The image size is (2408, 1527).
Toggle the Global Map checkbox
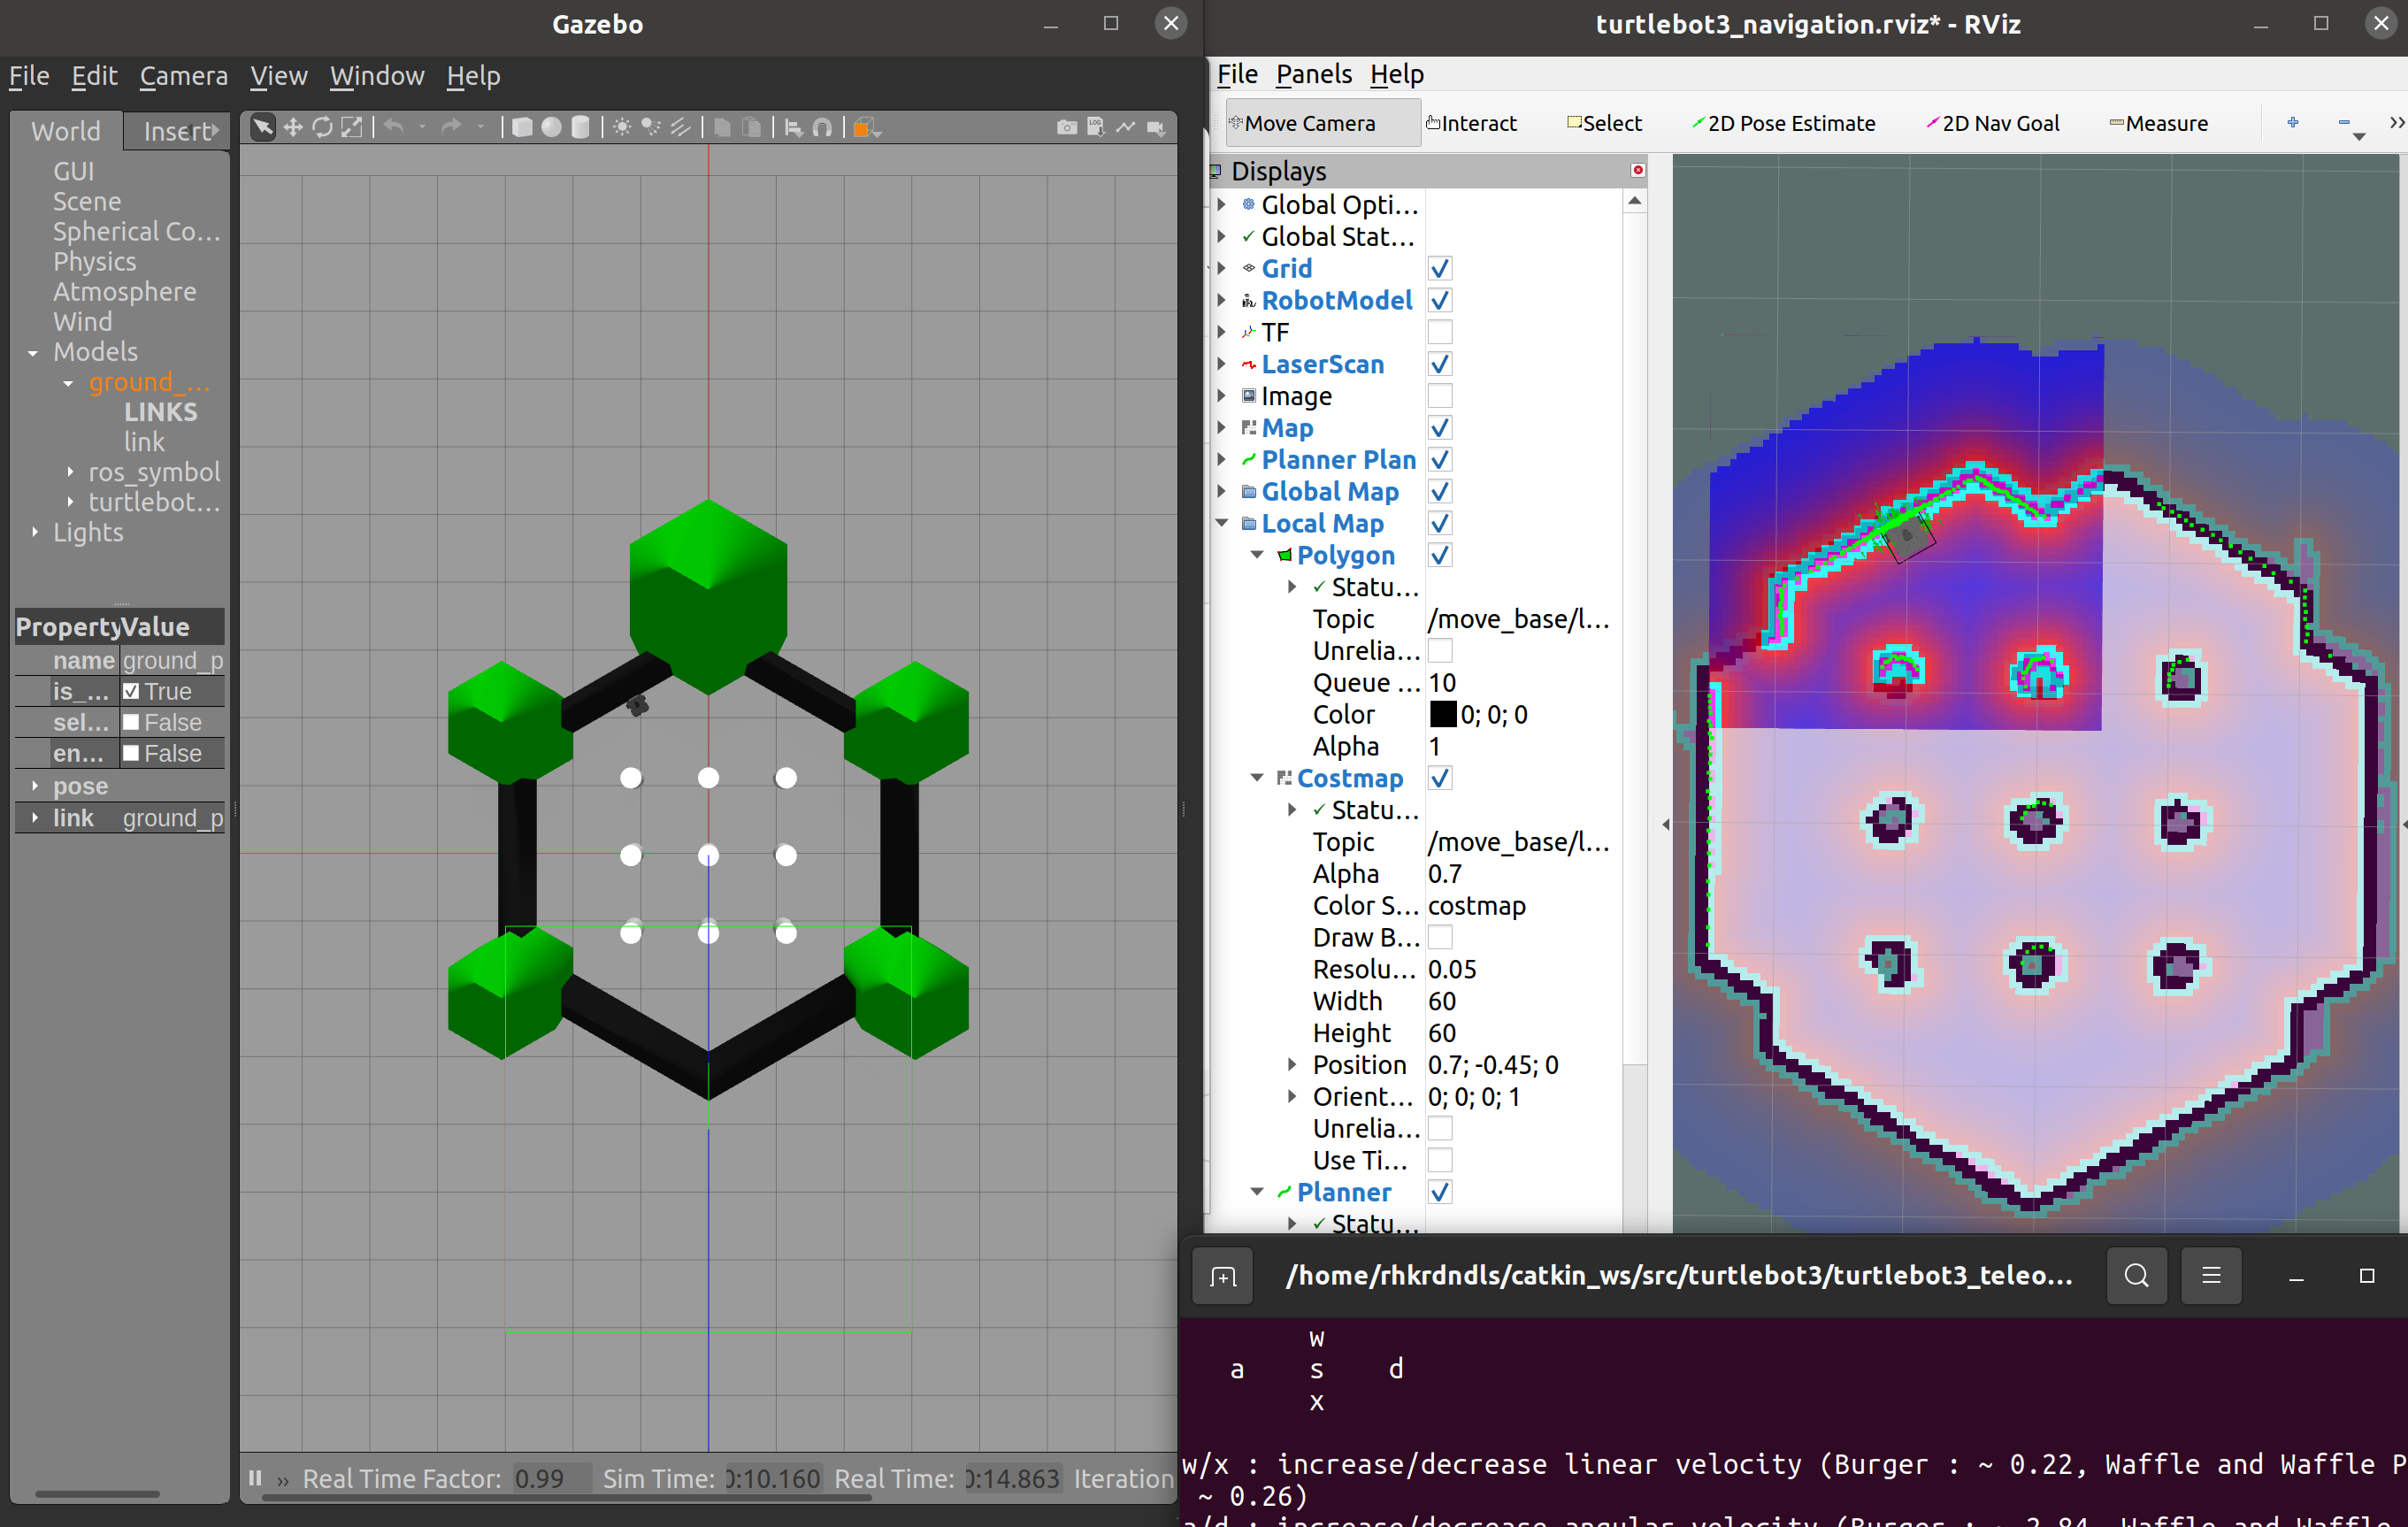[1440, 492]
